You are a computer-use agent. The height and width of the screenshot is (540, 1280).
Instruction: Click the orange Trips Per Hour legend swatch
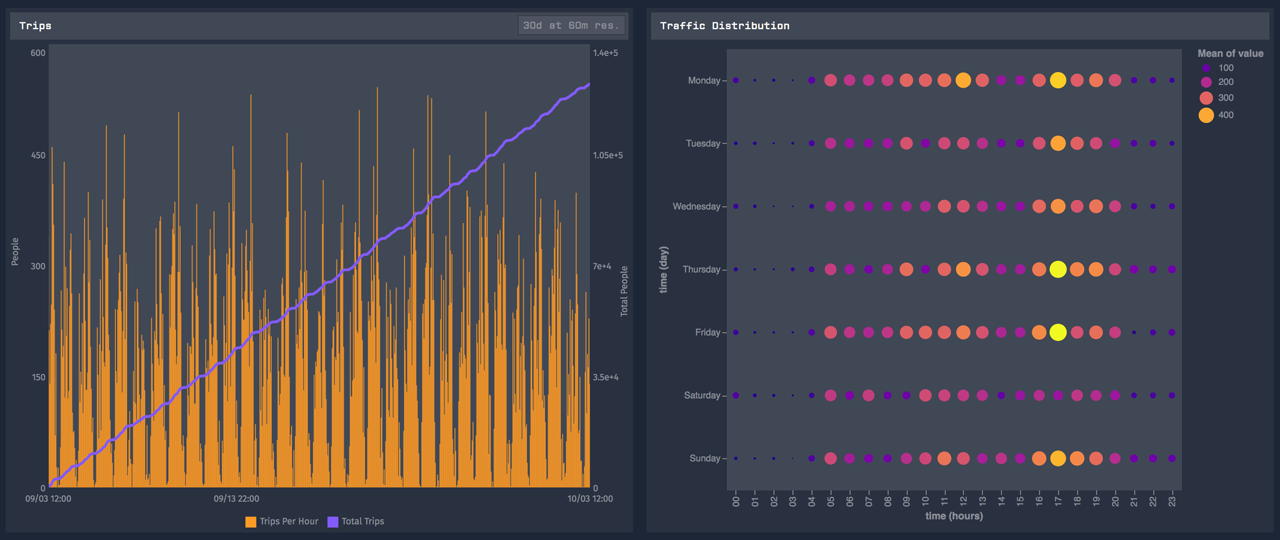(x=250, y=521)
